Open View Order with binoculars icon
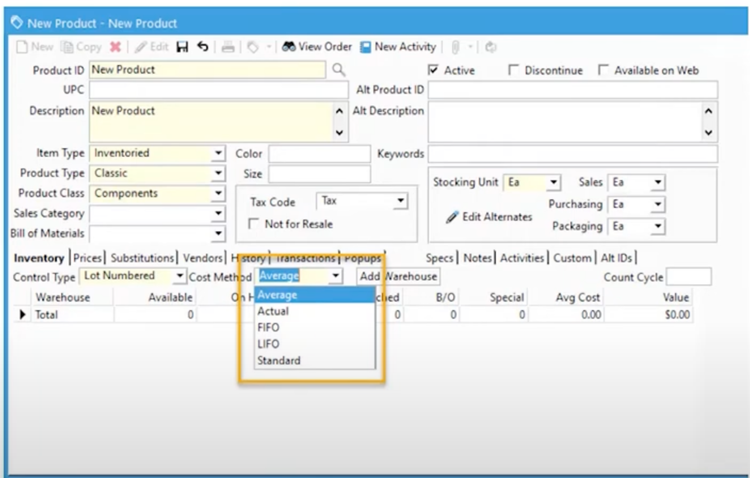Viewport: 750px width, 478px height. (x=316, y=47)
